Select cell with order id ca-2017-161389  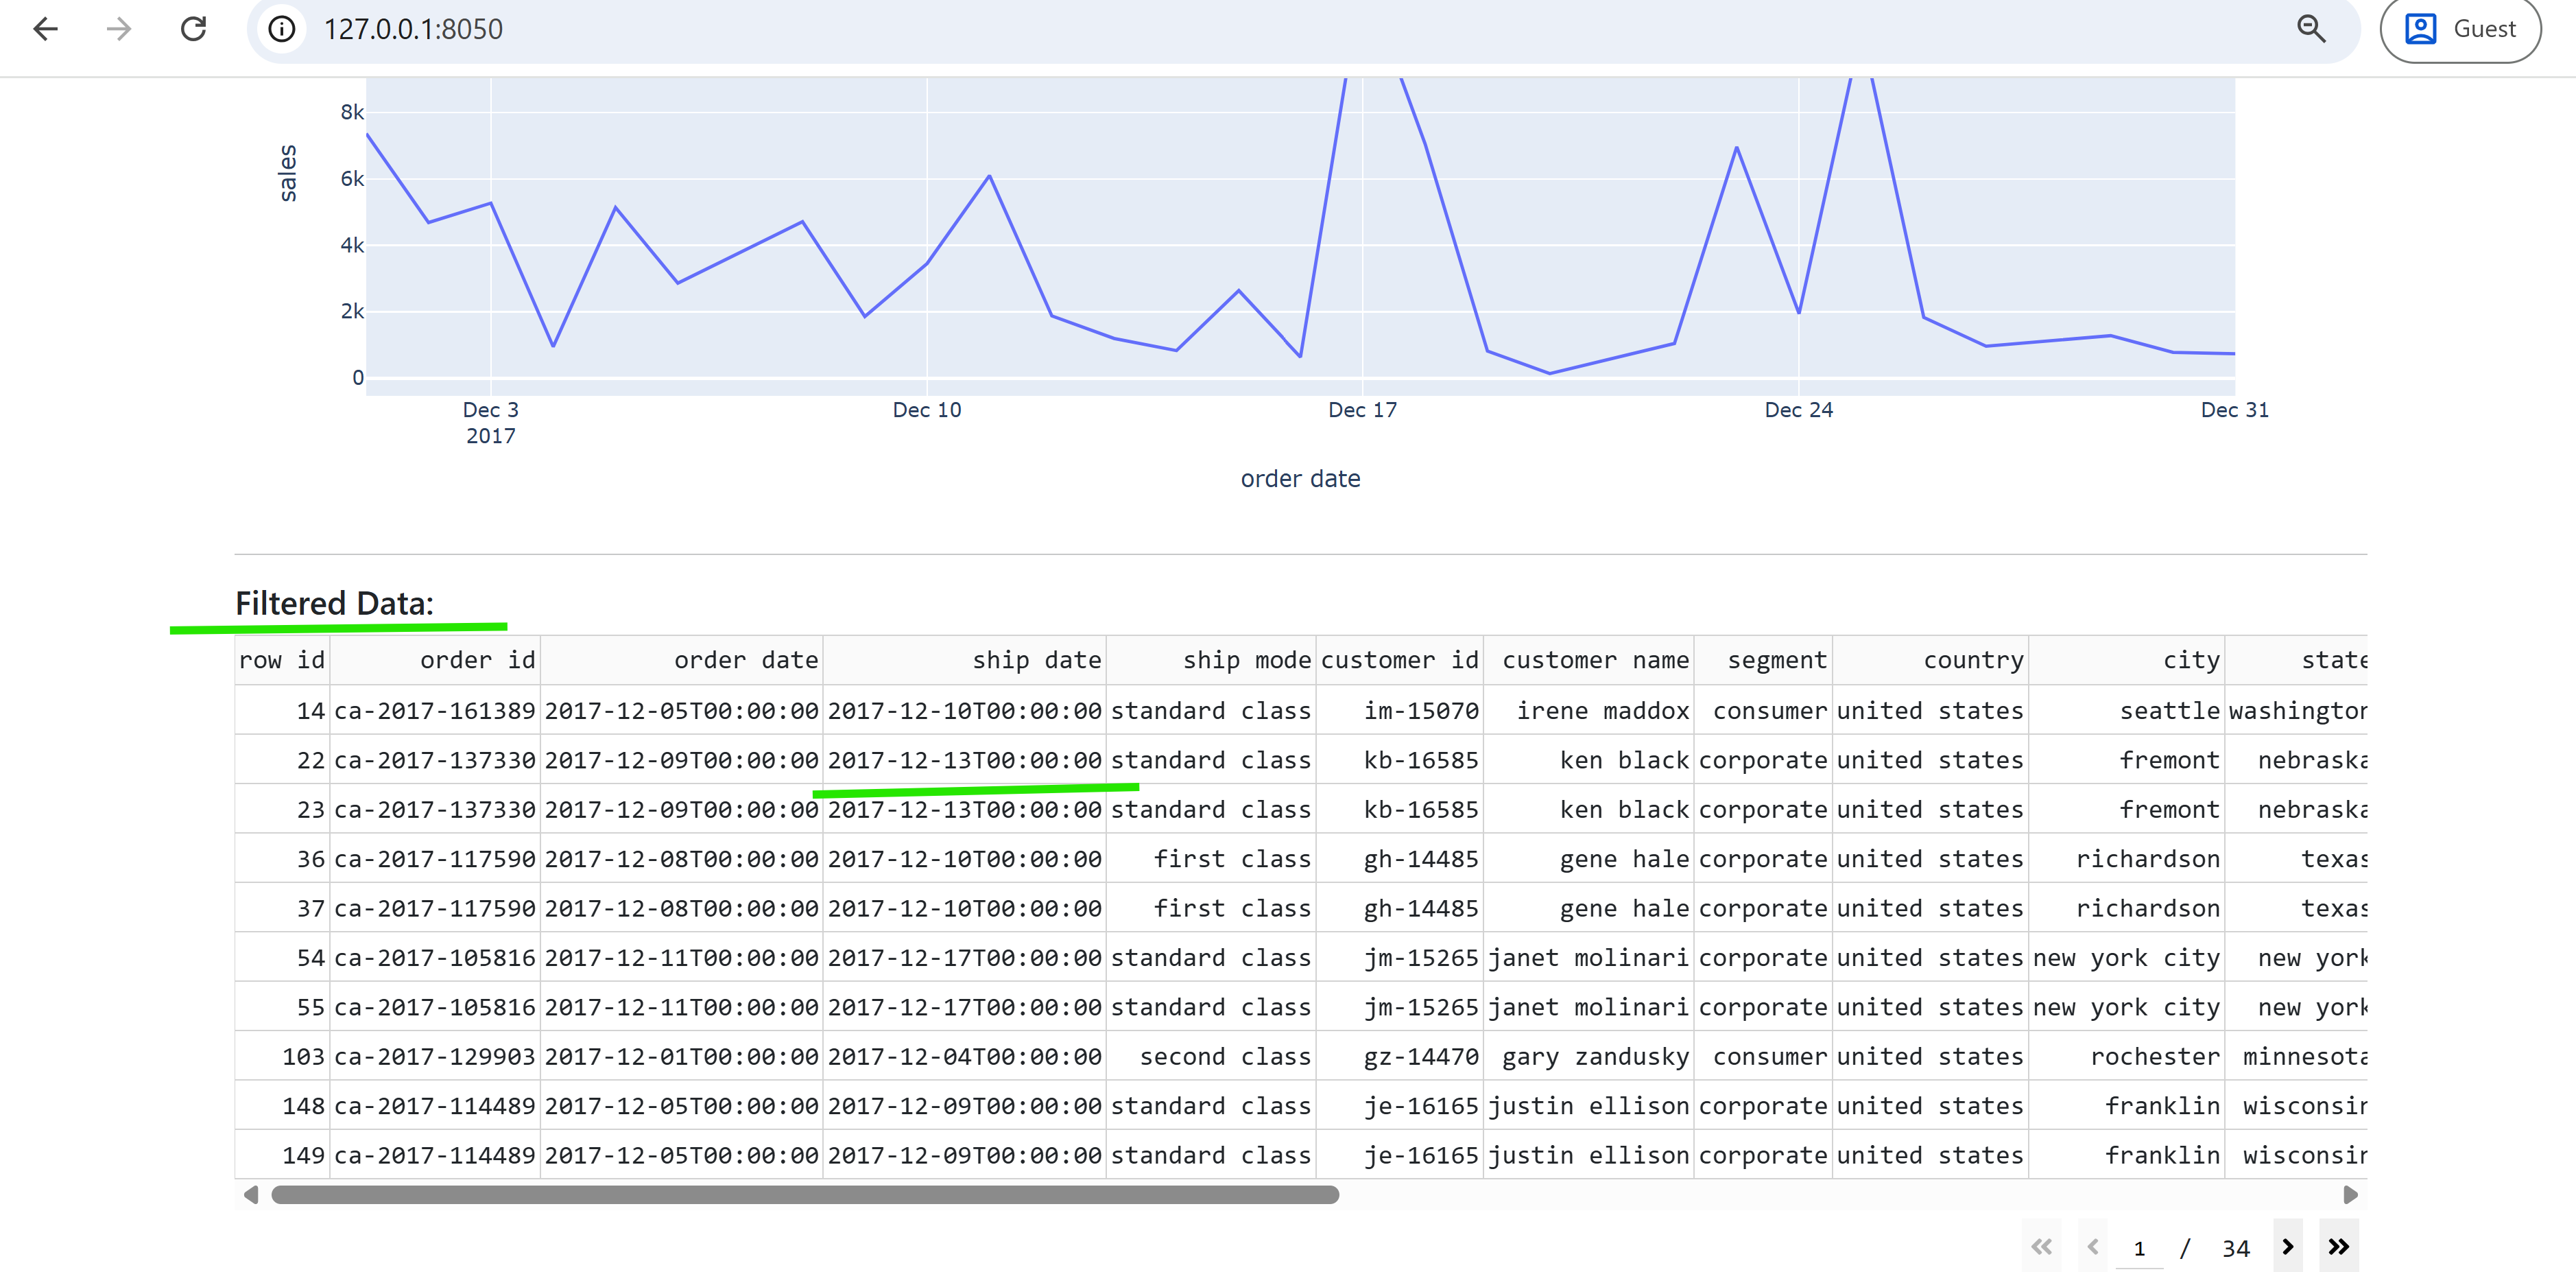435,711
